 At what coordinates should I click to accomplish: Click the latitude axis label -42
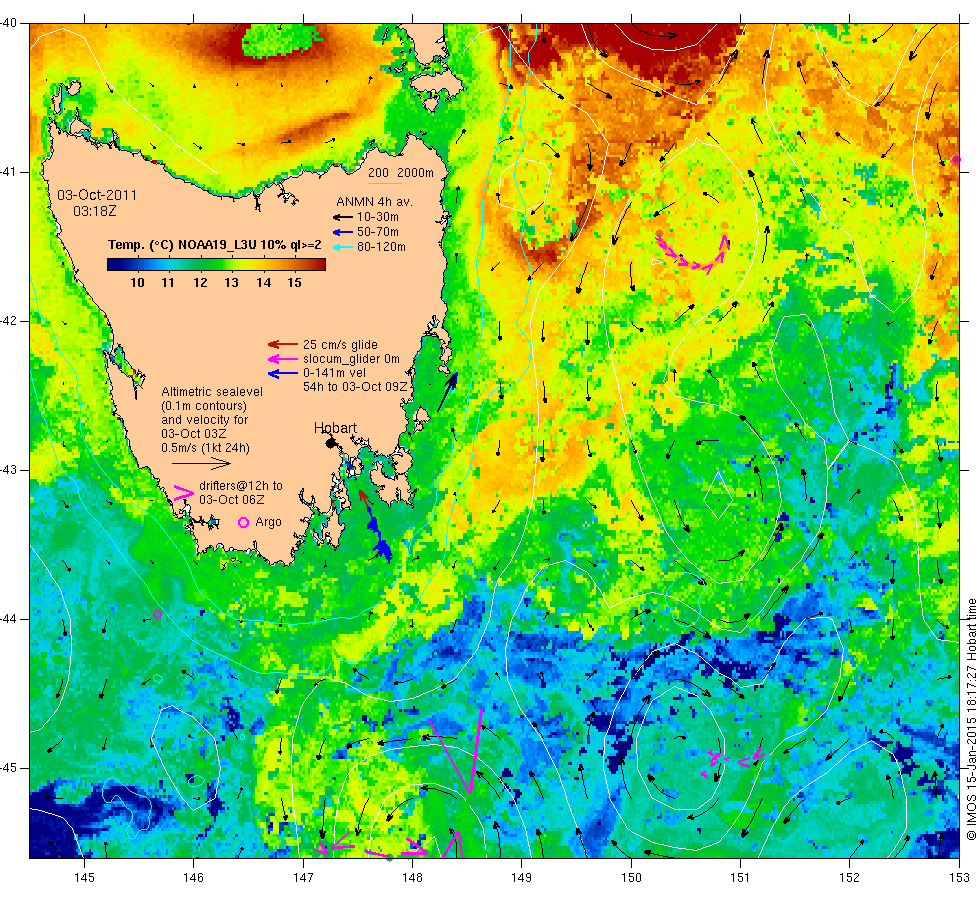9,321
